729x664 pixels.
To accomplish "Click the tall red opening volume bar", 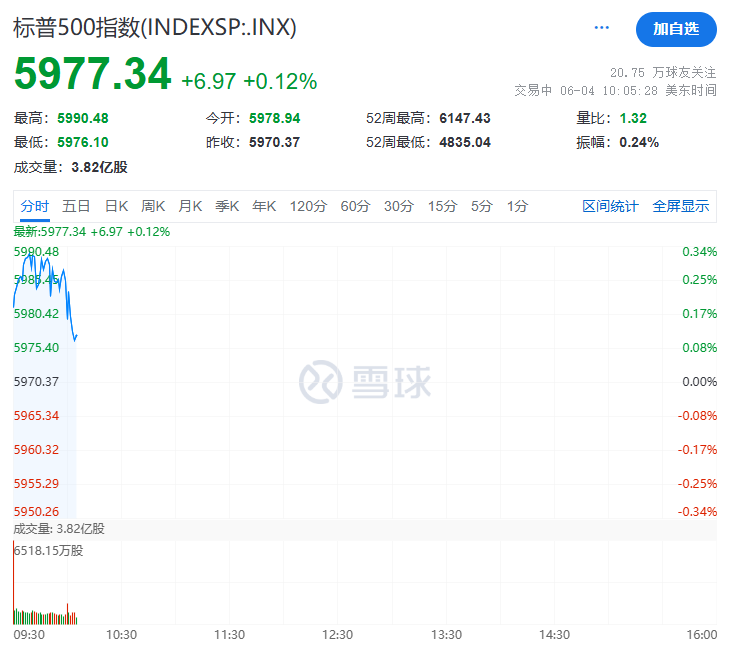I will (14, 583).
